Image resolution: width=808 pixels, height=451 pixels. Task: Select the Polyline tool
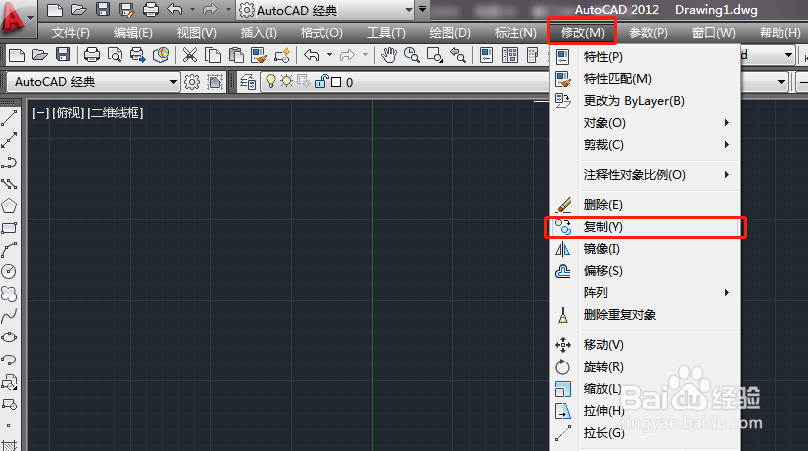(9, 162)
